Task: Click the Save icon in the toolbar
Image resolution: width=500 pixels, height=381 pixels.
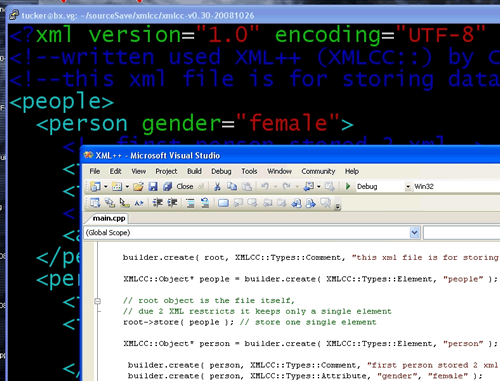Action: pos(153,186)
